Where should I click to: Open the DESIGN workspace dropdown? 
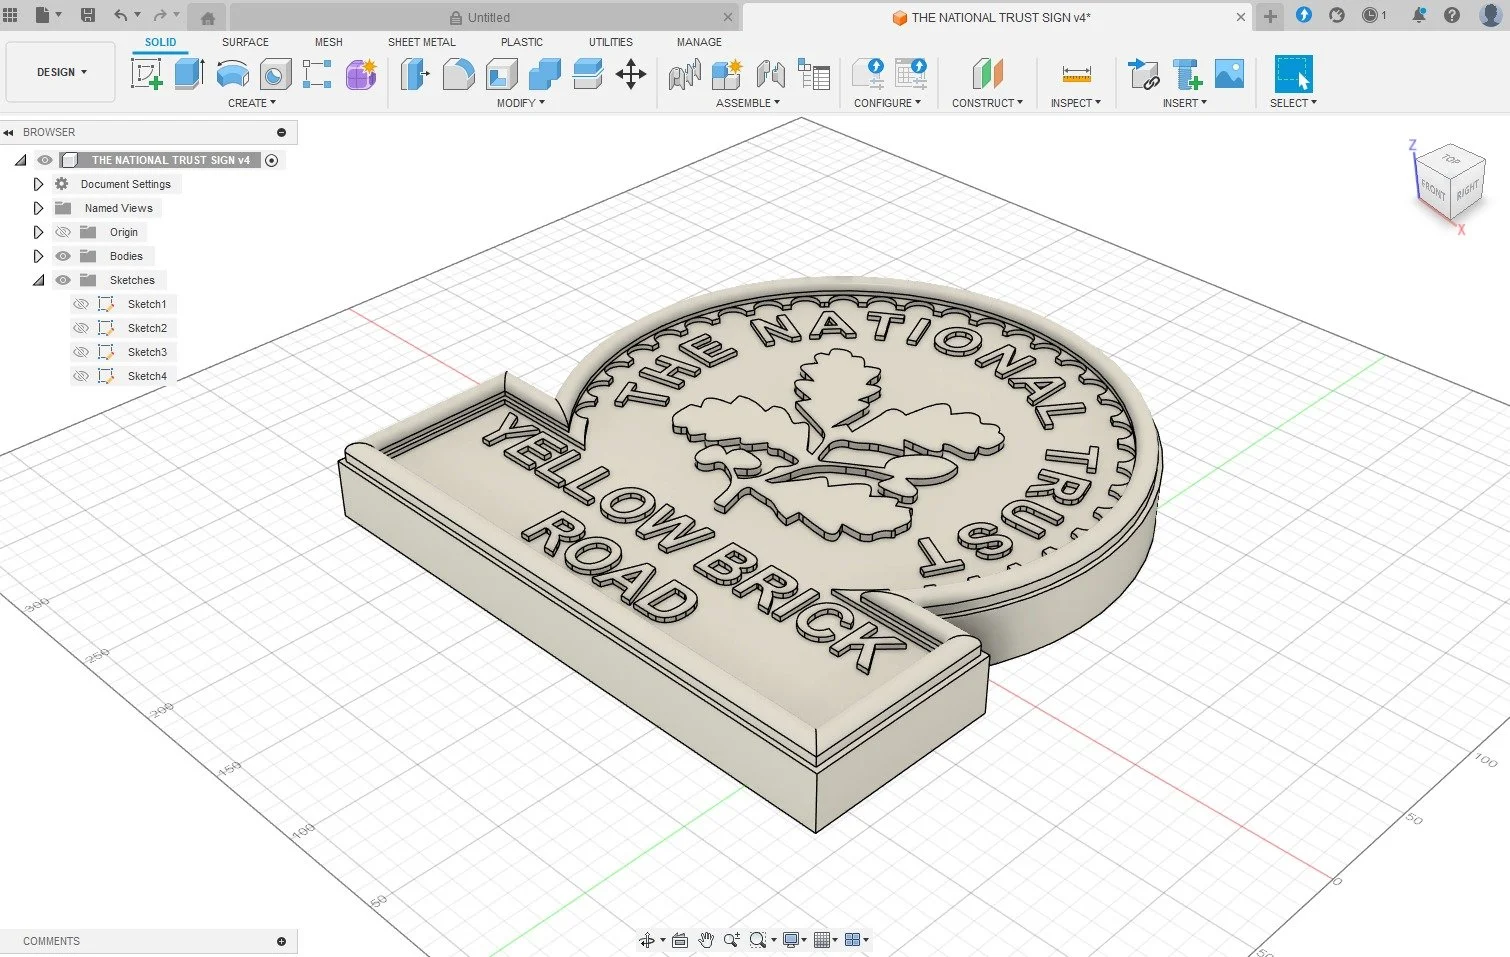click(x=61, y=72)
